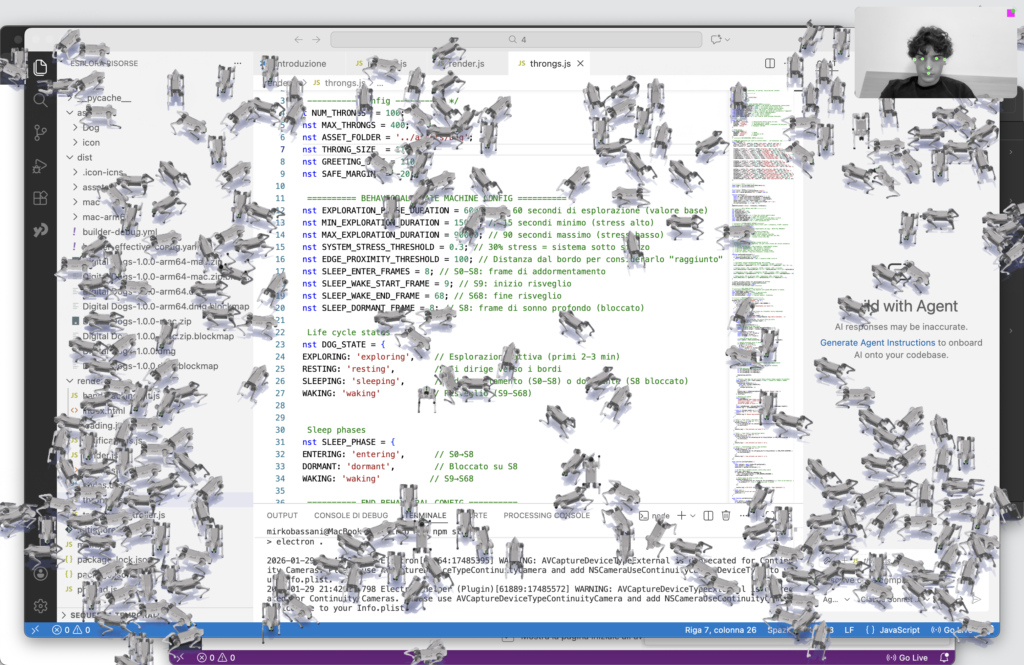Open the Search panel icon
This screenshot has width=1024, height=665.
tap(40, 100)
